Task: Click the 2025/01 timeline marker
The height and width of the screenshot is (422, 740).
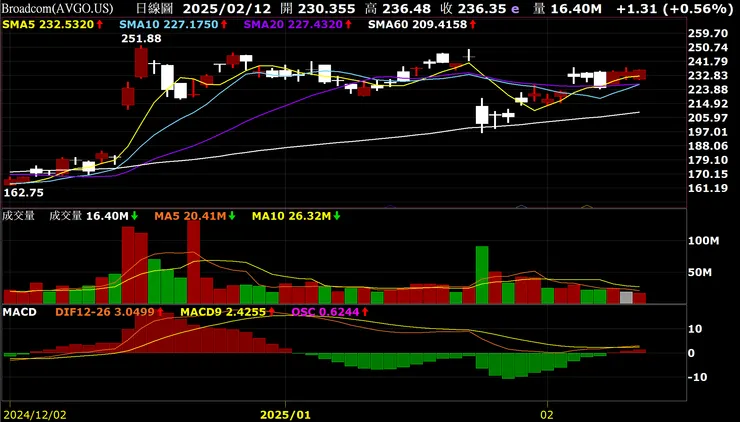Action: coord(285,415)
